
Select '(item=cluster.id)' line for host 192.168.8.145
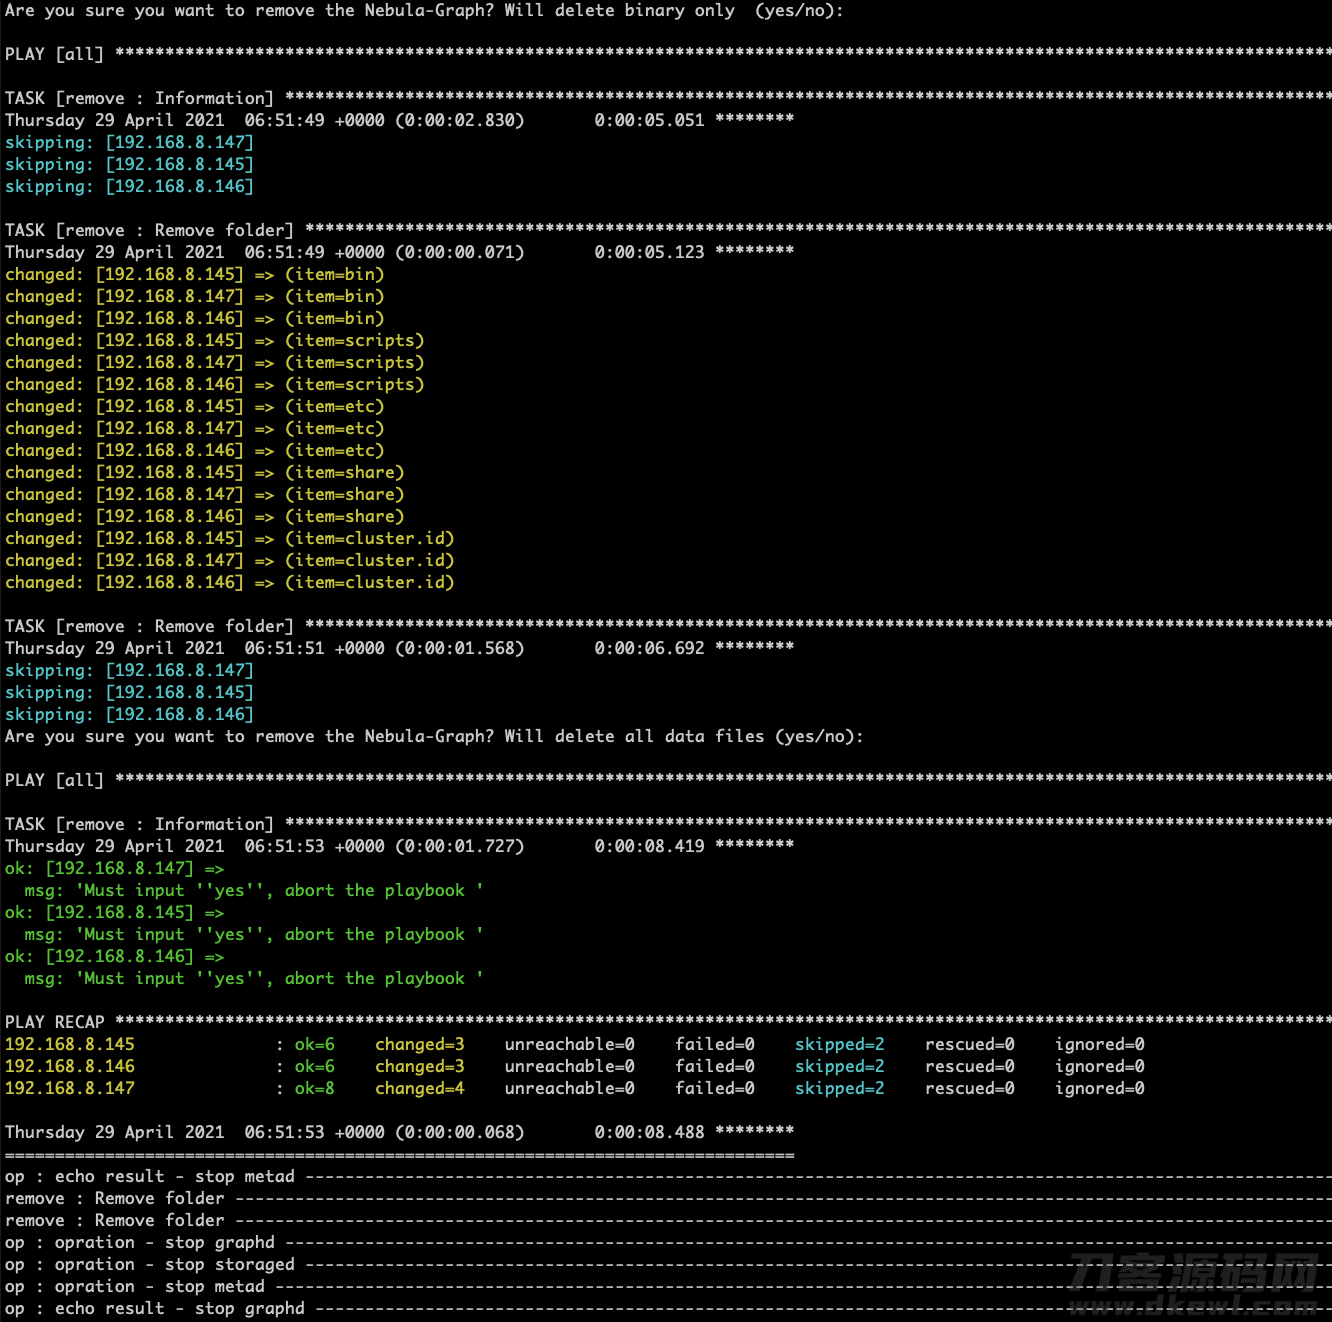(x=230, y=539)
